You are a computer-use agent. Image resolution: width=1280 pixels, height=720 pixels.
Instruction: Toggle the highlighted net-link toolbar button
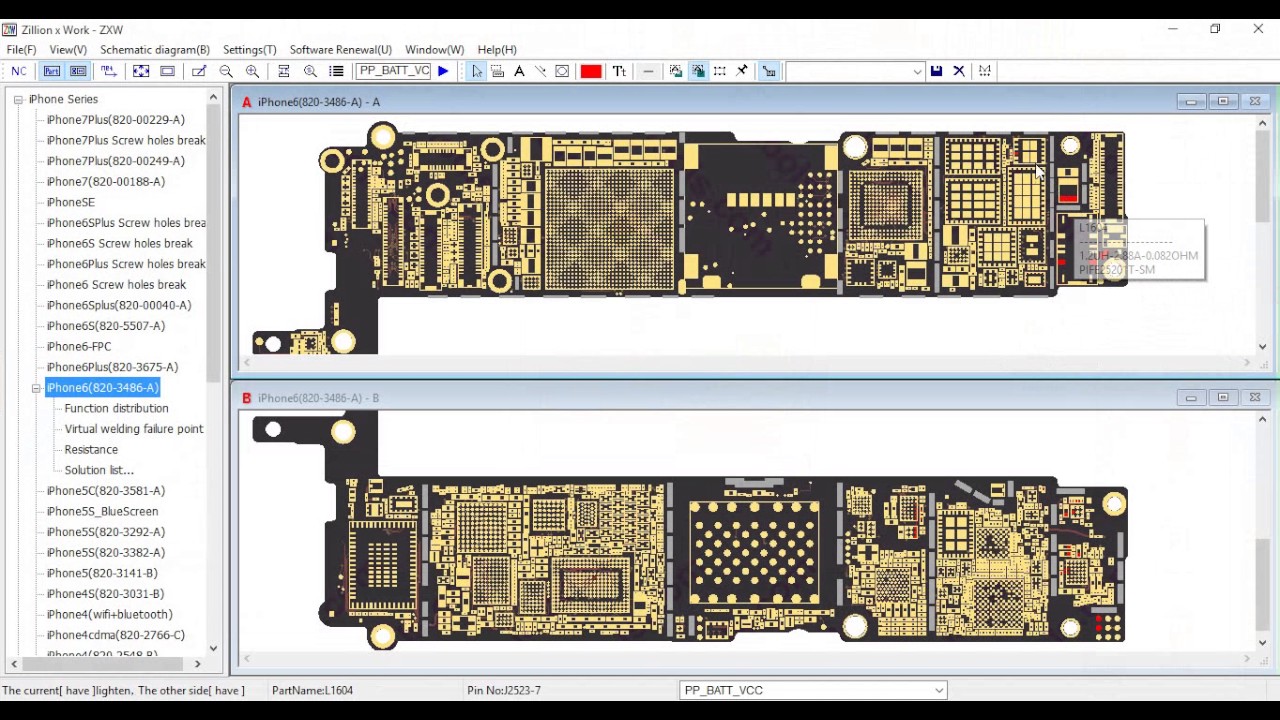pos(769,71)
